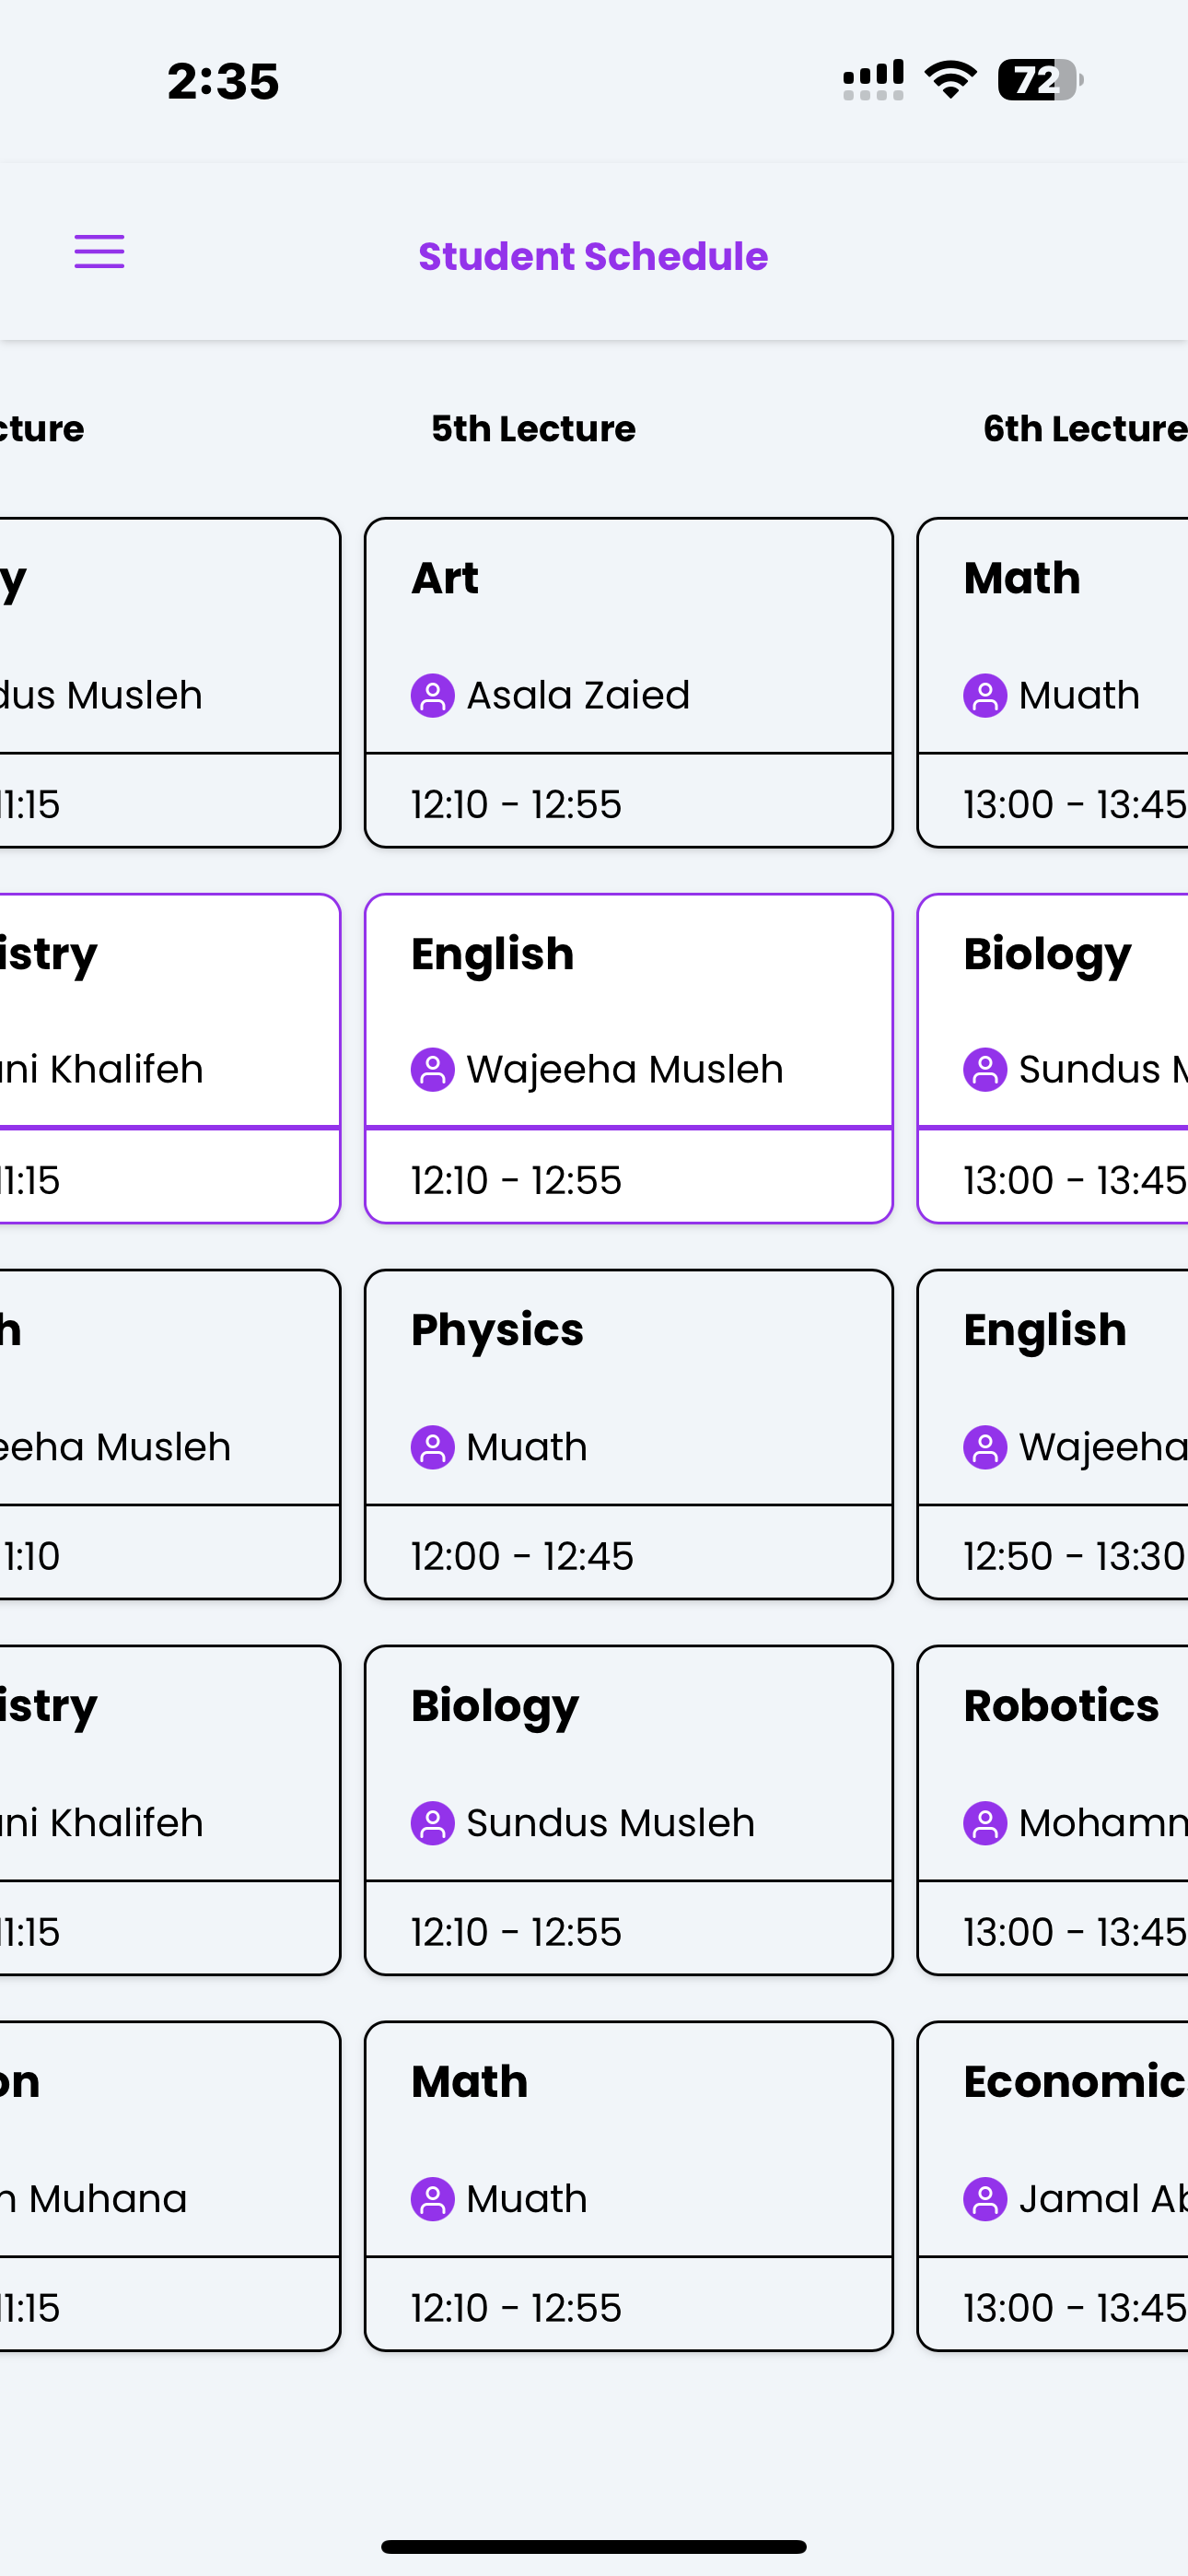Tap avatar icon in 6th-lecture Math card
Image resolution: width=1188 pixels, height=2576 pixels.
tap(984, 695)
